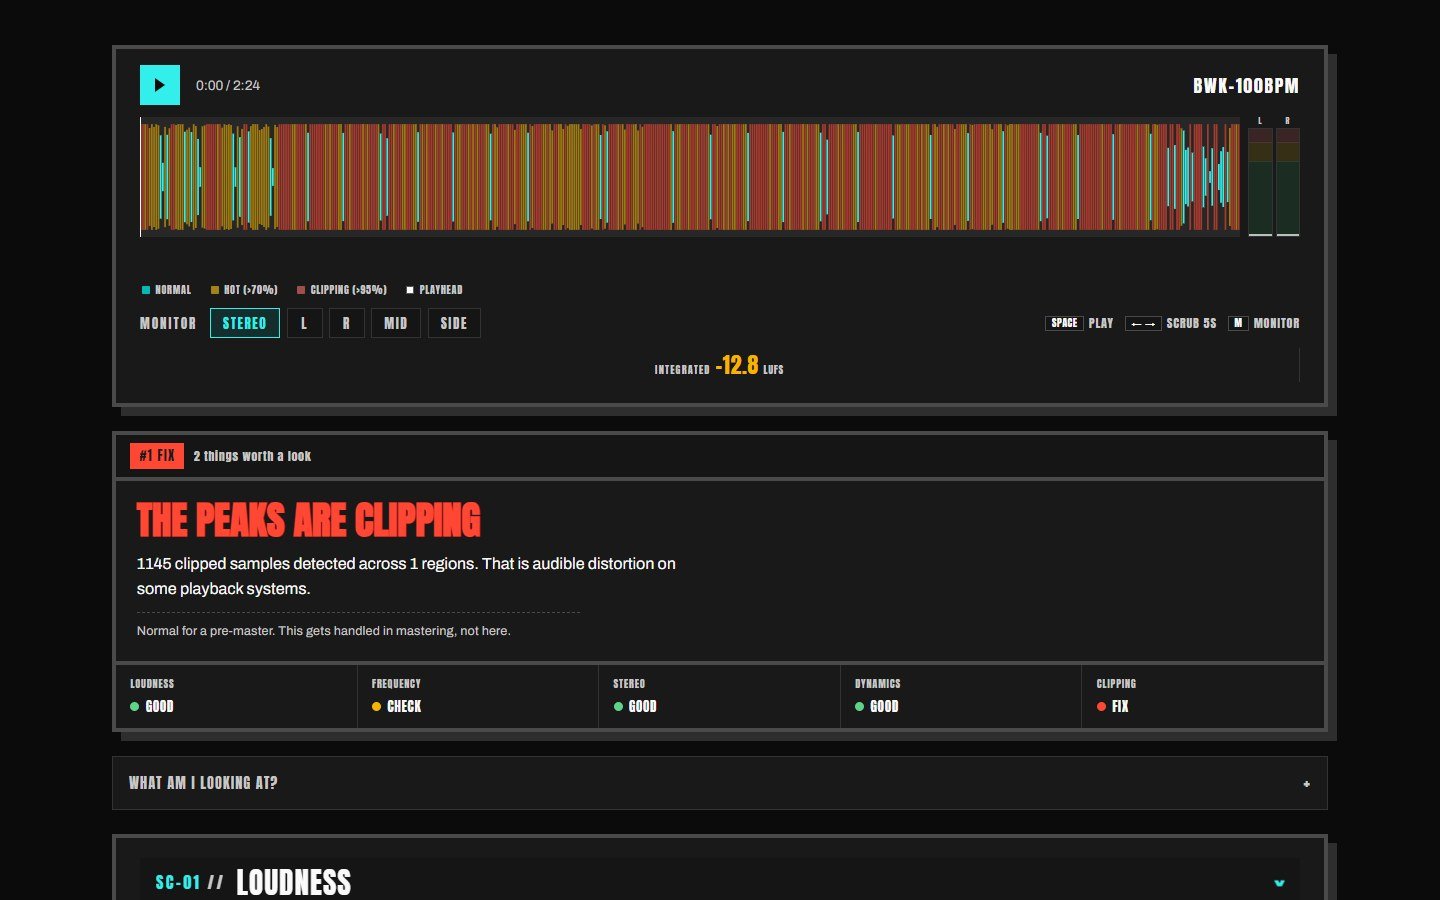This screenshot has height=900, width=1440.
Task: Click the SPACE key hint badge
Action: pyautogui.click(x=1064, y=323)
